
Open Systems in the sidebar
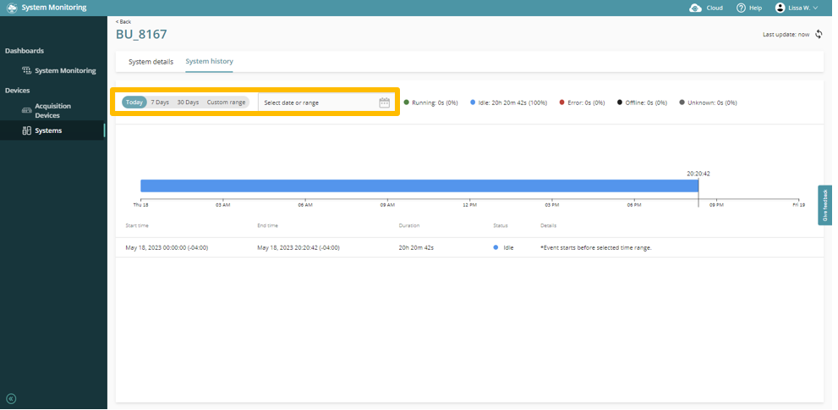(48, 131)
